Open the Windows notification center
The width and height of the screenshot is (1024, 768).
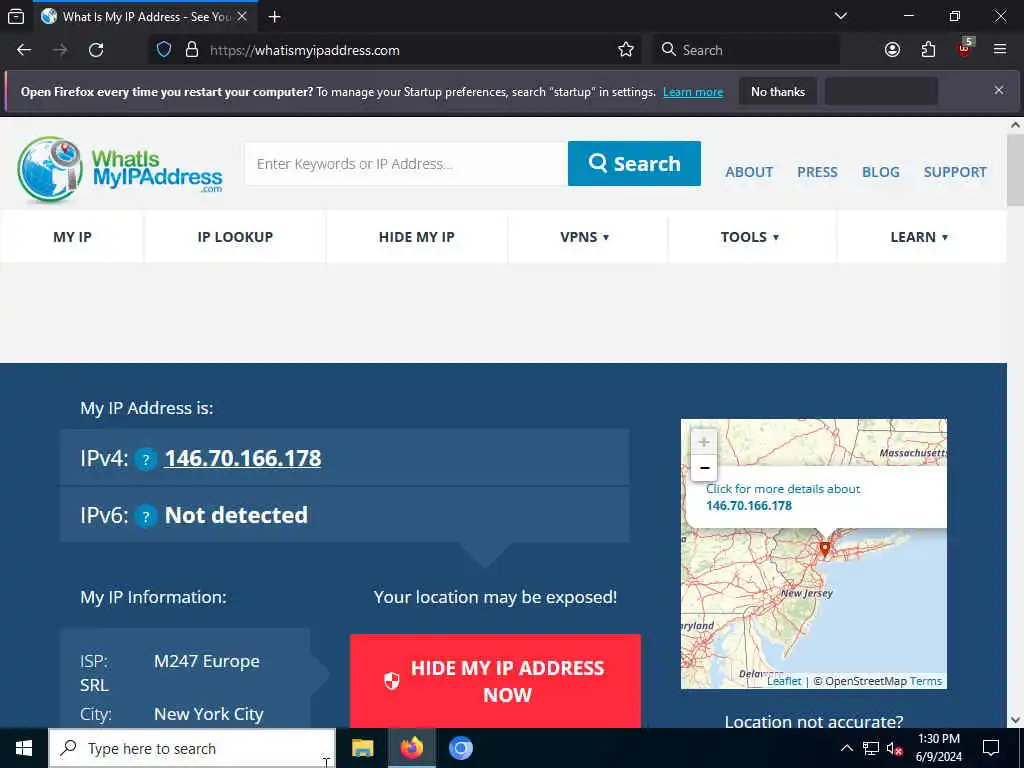point(991,748)
